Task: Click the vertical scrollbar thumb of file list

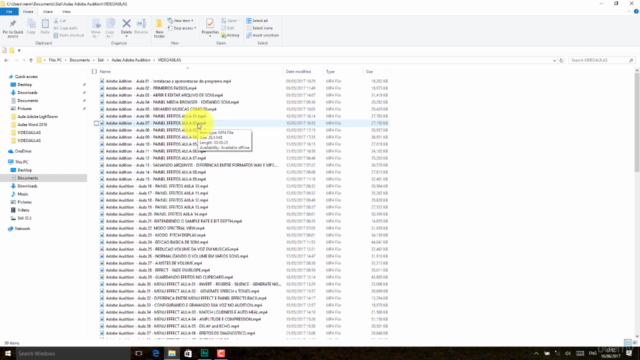Action: point(637,122)
